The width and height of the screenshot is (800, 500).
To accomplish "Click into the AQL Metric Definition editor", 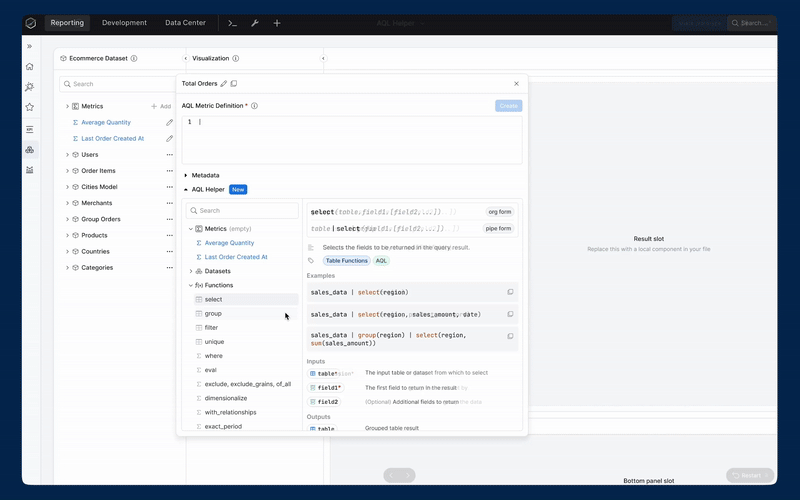I will 352,140.
